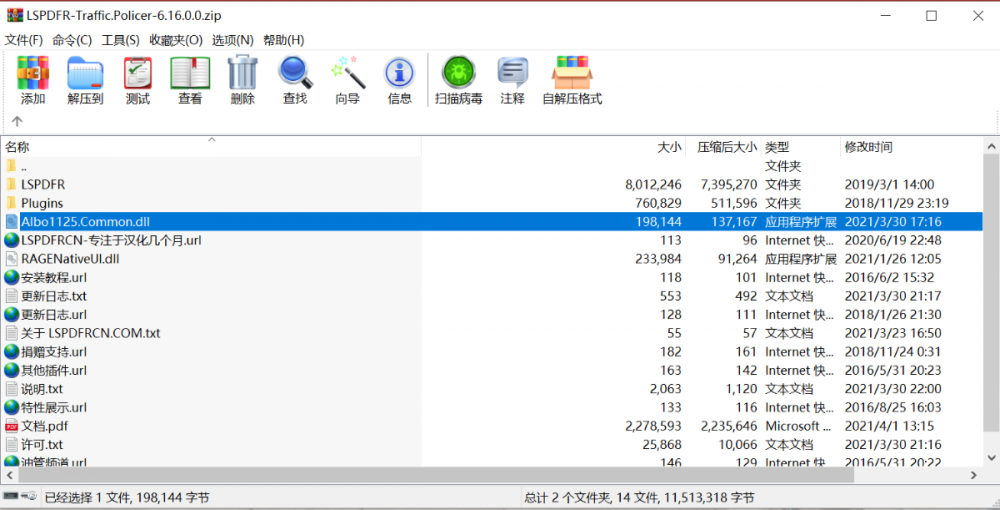The image size is (1000, 510).
Task: Open the 帮助(H) menu
Action: point(284,40)
